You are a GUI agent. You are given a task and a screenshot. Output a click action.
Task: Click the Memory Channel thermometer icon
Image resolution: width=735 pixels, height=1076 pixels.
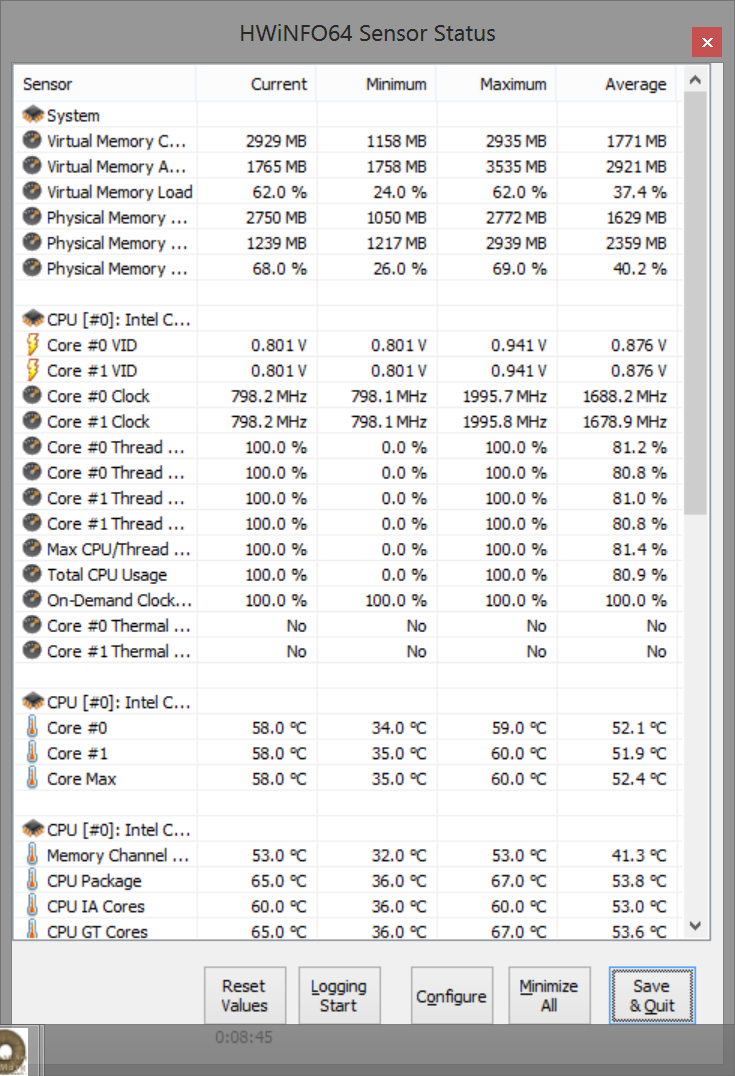(33, 856)
